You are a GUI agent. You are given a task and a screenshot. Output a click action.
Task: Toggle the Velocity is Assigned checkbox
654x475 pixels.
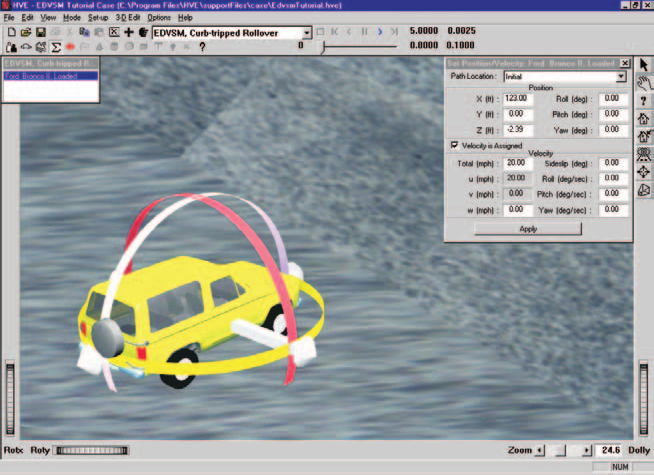tap(454, 145)
